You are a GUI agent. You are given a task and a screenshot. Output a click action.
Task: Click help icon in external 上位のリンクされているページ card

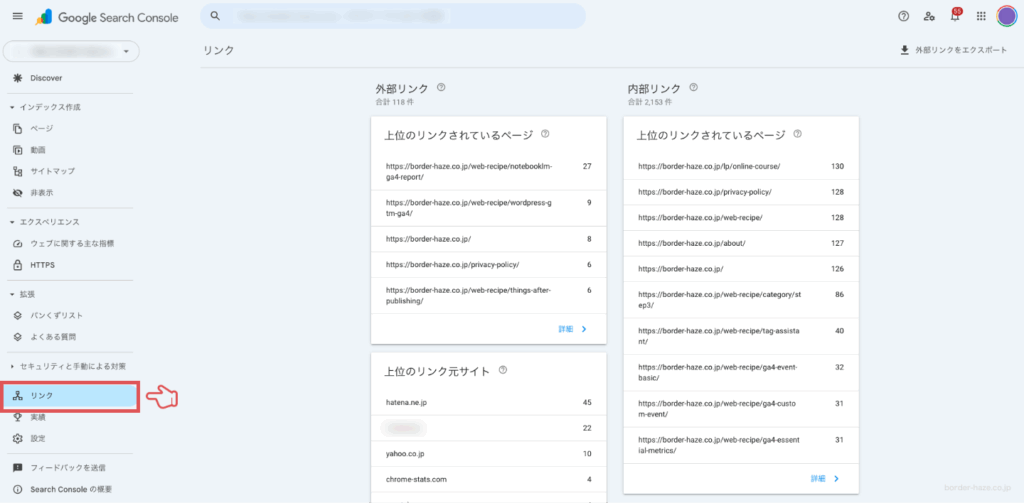click(x=545, y=135)
